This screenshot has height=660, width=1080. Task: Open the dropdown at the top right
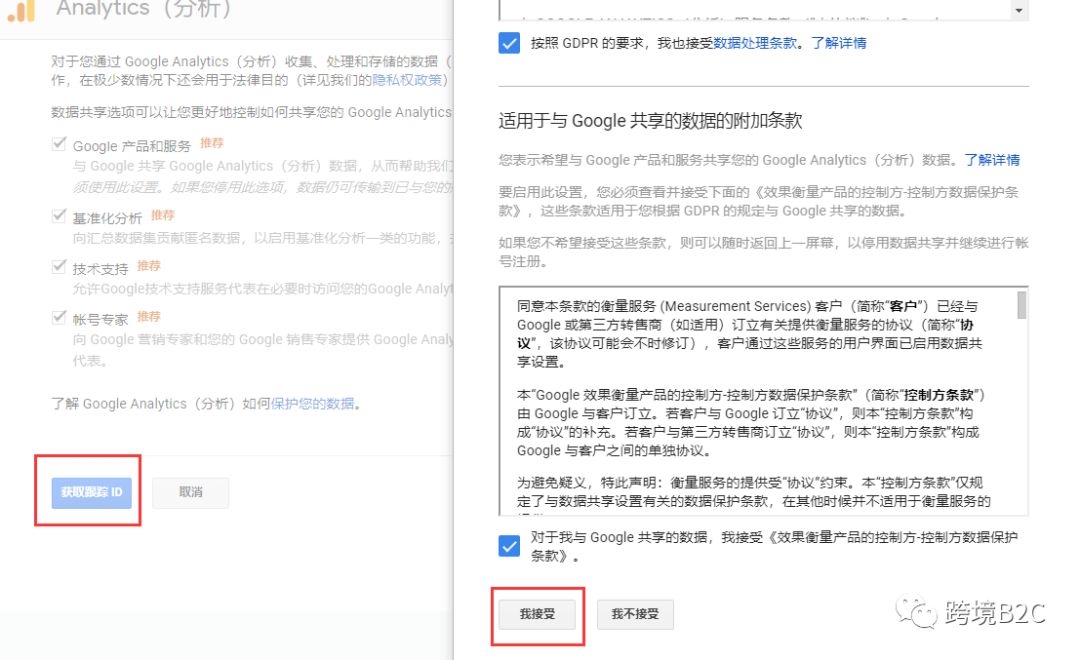[x=1020, y=9]
